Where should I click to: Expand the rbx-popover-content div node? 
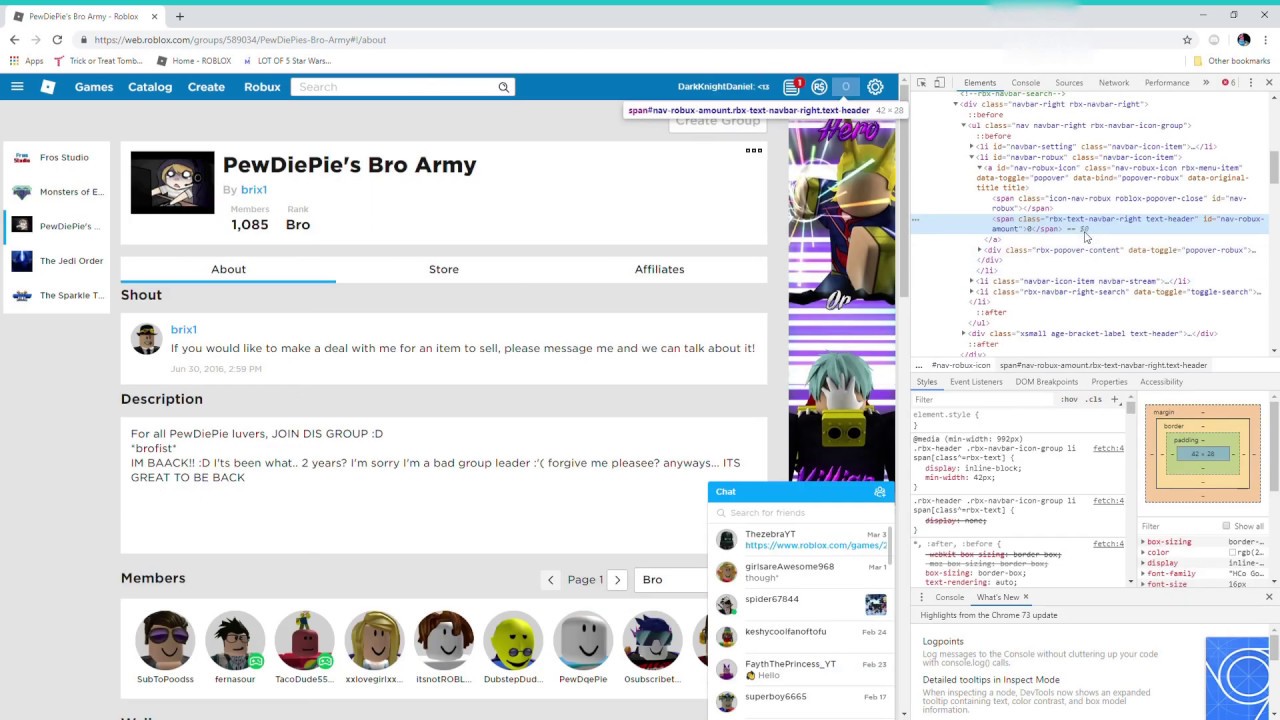980,250
